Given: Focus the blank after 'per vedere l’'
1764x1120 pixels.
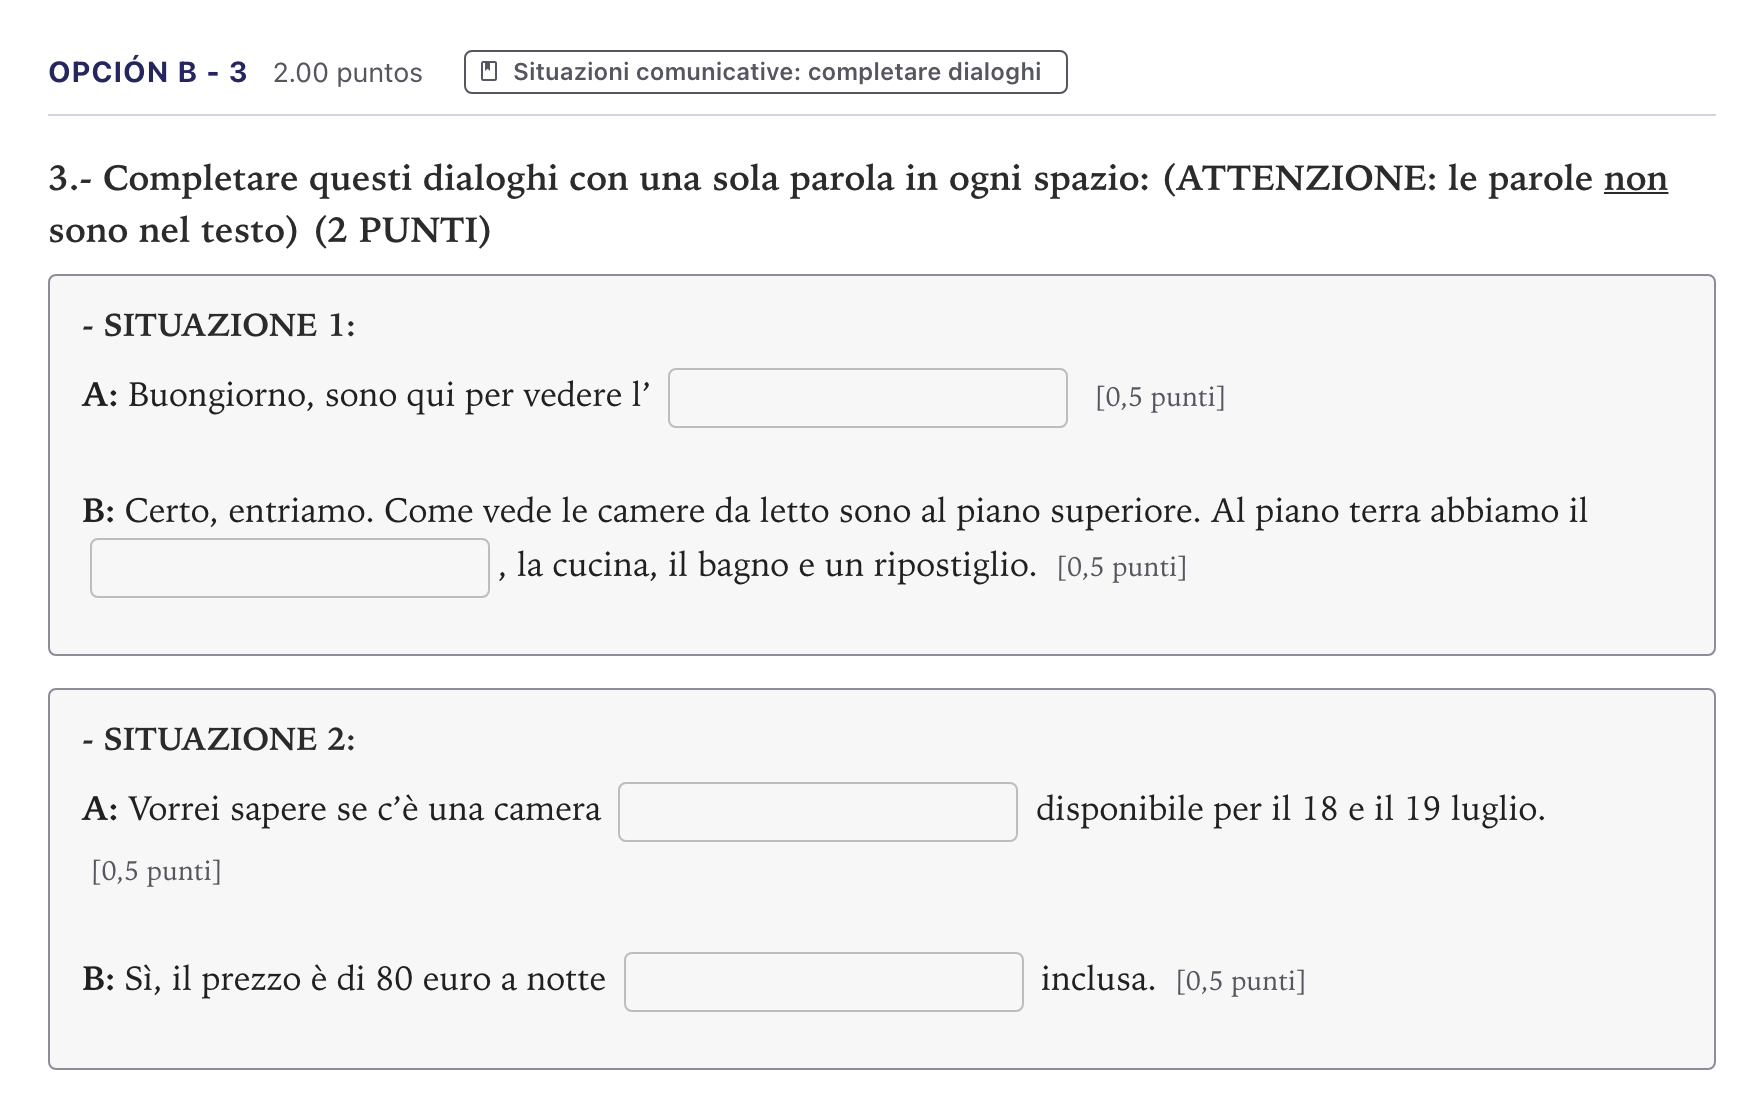Looking at the screenshot, I should 867,398.
